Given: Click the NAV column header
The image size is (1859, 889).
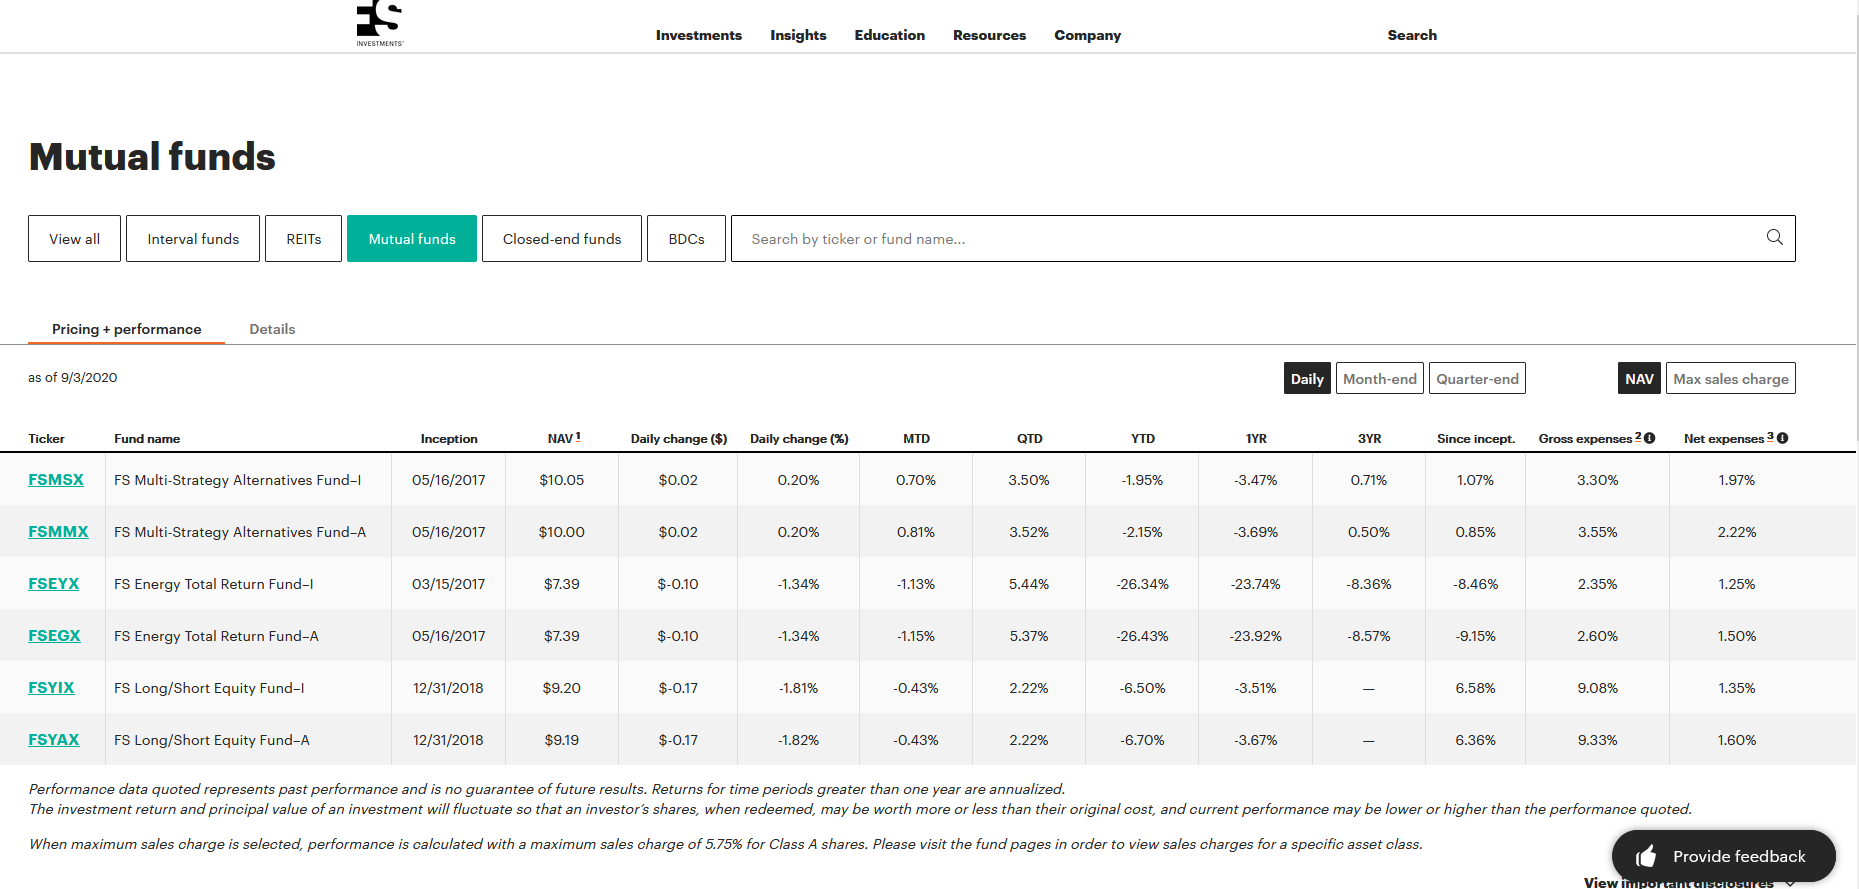Looking at the screenshot, I should pyautogui.click(x=563, y=438).
